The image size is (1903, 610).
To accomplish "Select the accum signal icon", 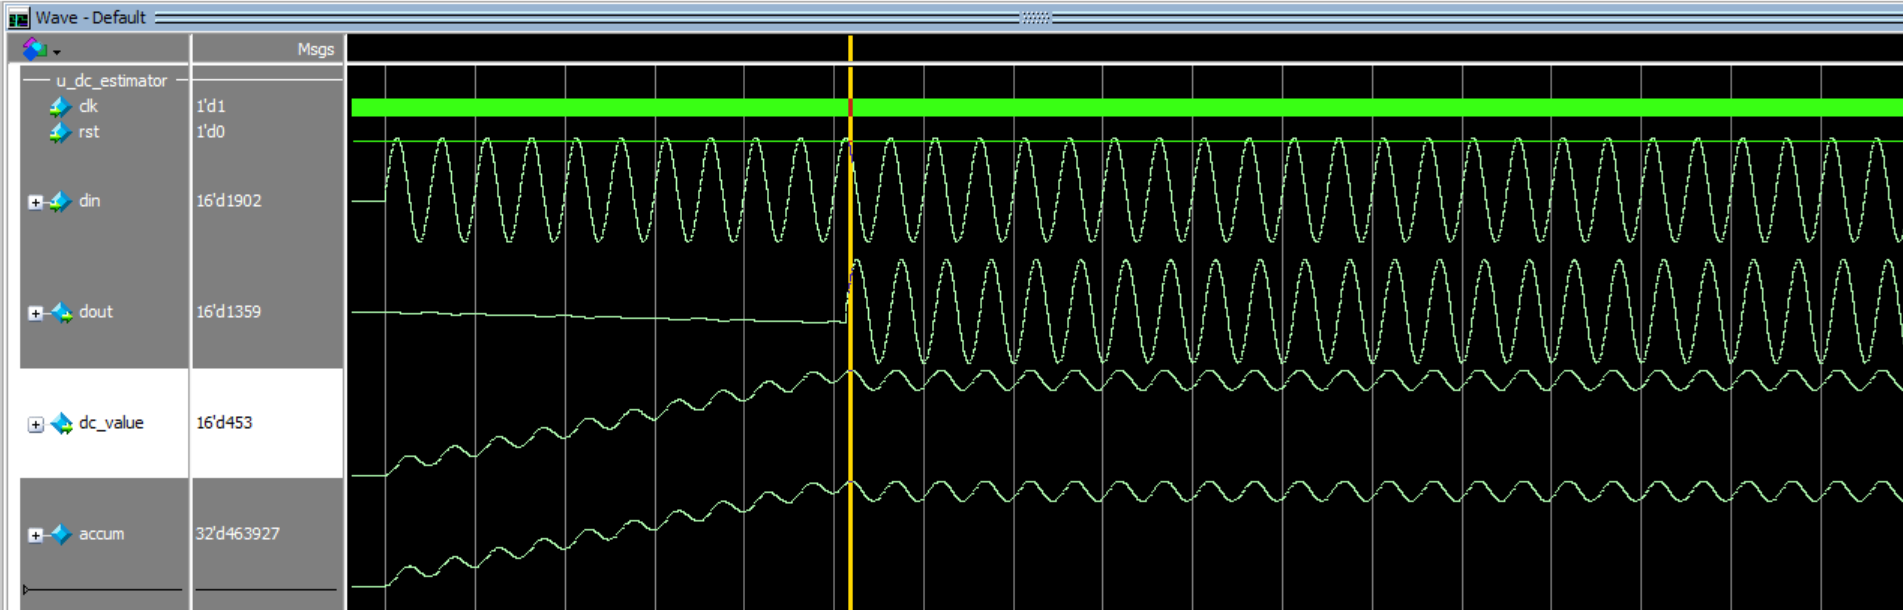I will click(x=61, y=534).
